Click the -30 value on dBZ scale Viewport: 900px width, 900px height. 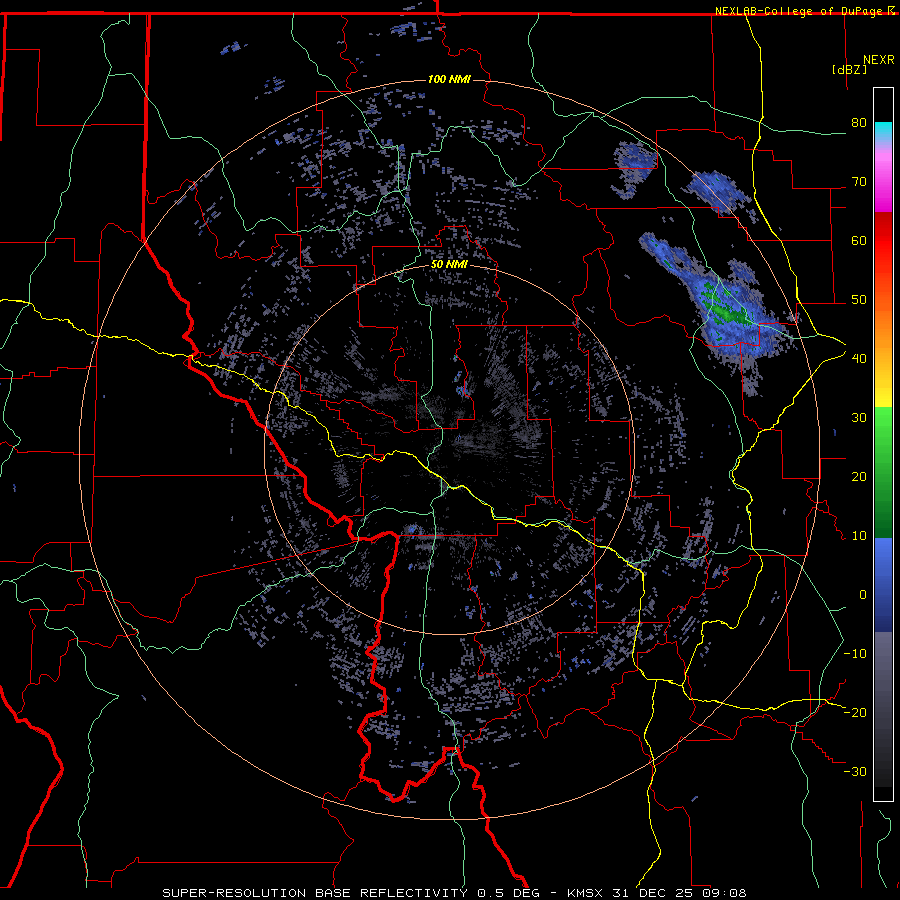tap(855, 771)
